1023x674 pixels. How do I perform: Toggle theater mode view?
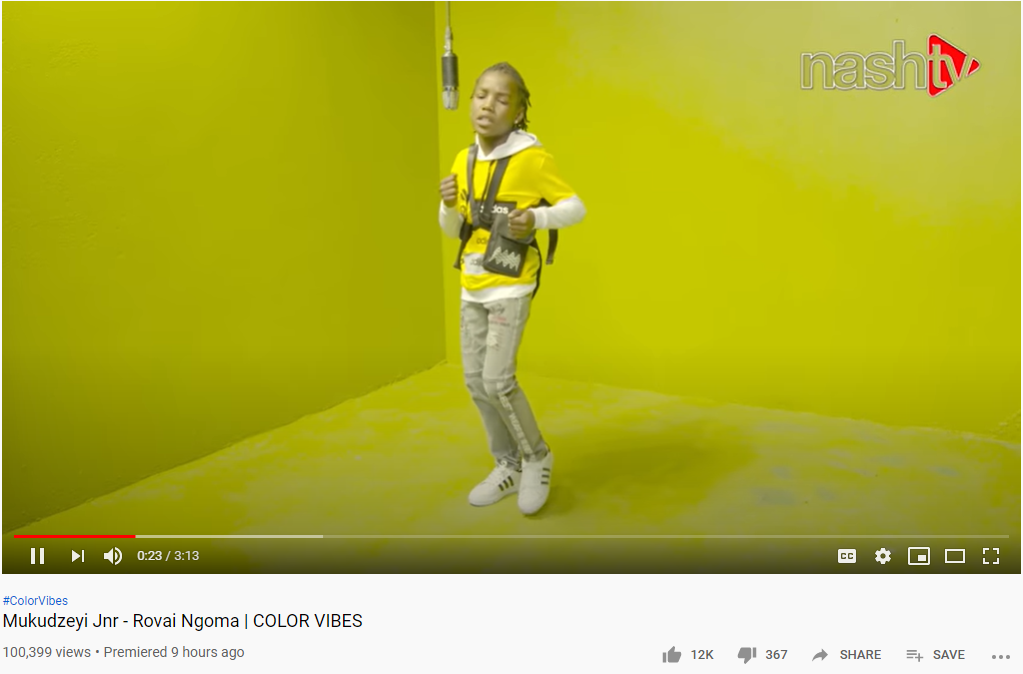(x=955, y=556)
